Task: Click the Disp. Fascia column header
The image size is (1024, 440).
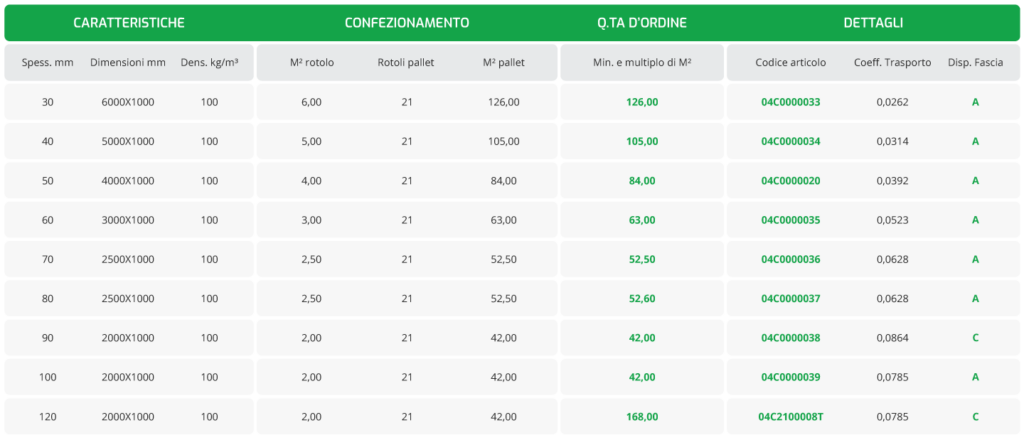Action: click(x=975, y=63)
